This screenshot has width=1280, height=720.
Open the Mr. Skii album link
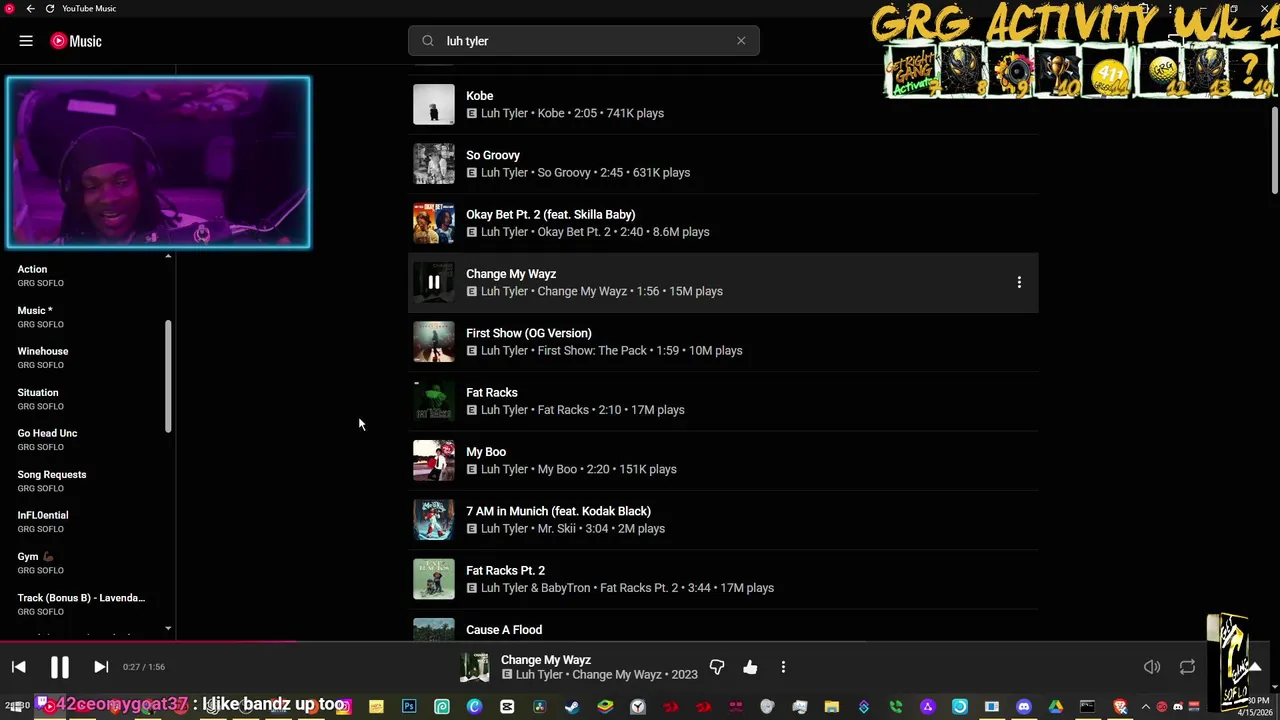[557, 528]
